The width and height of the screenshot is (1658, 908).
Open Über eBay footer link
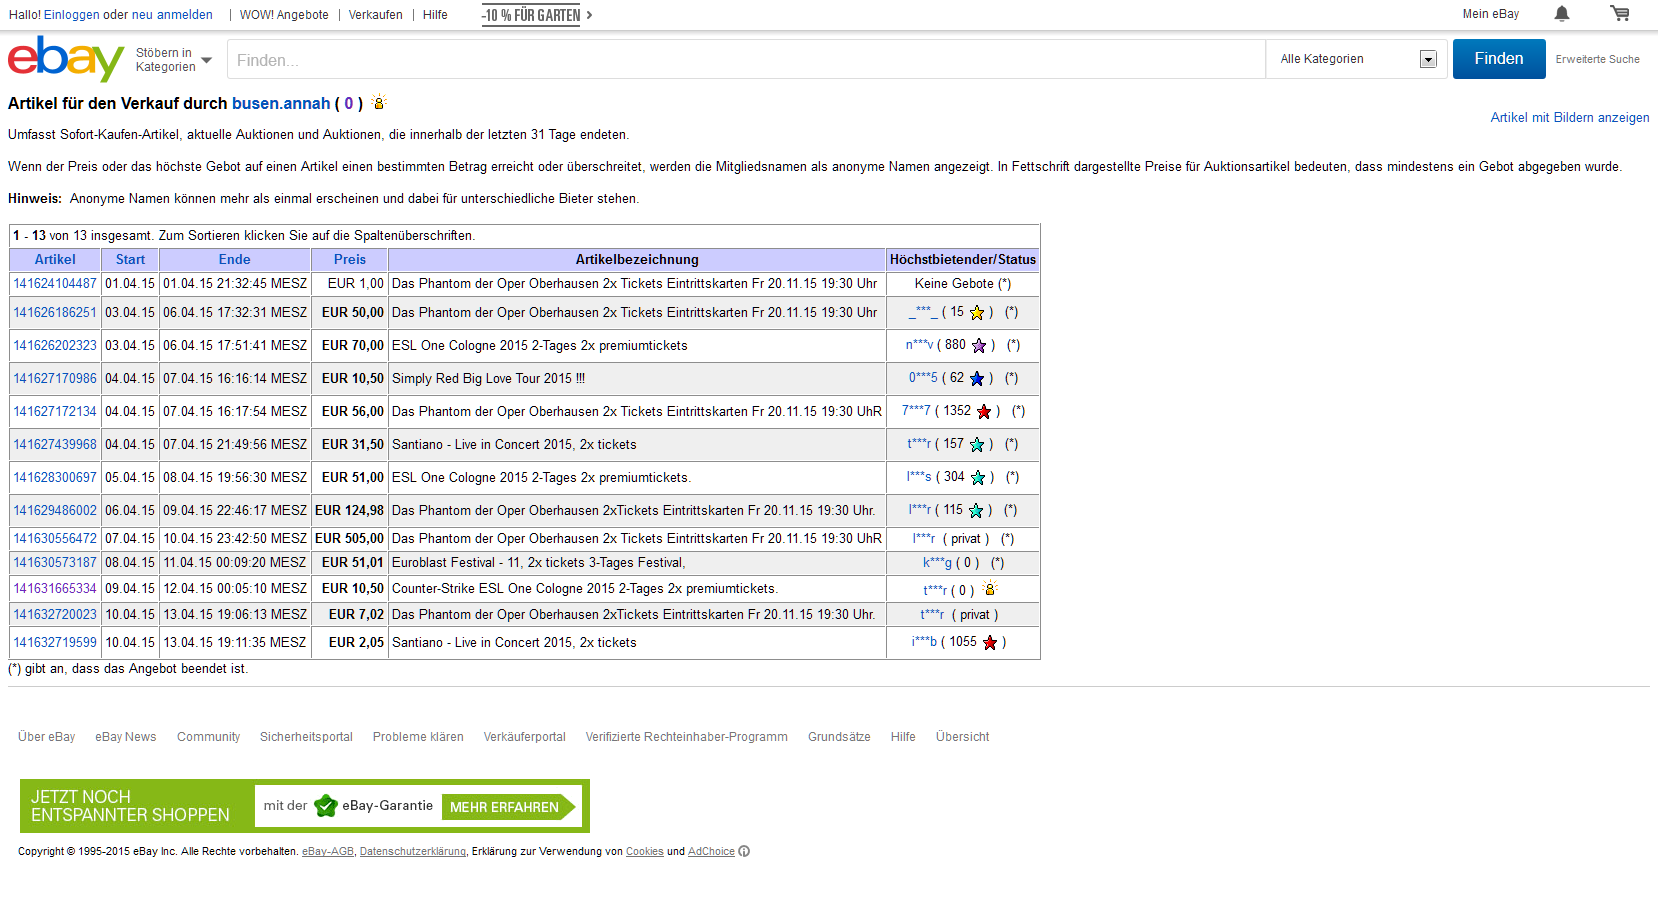47,737
